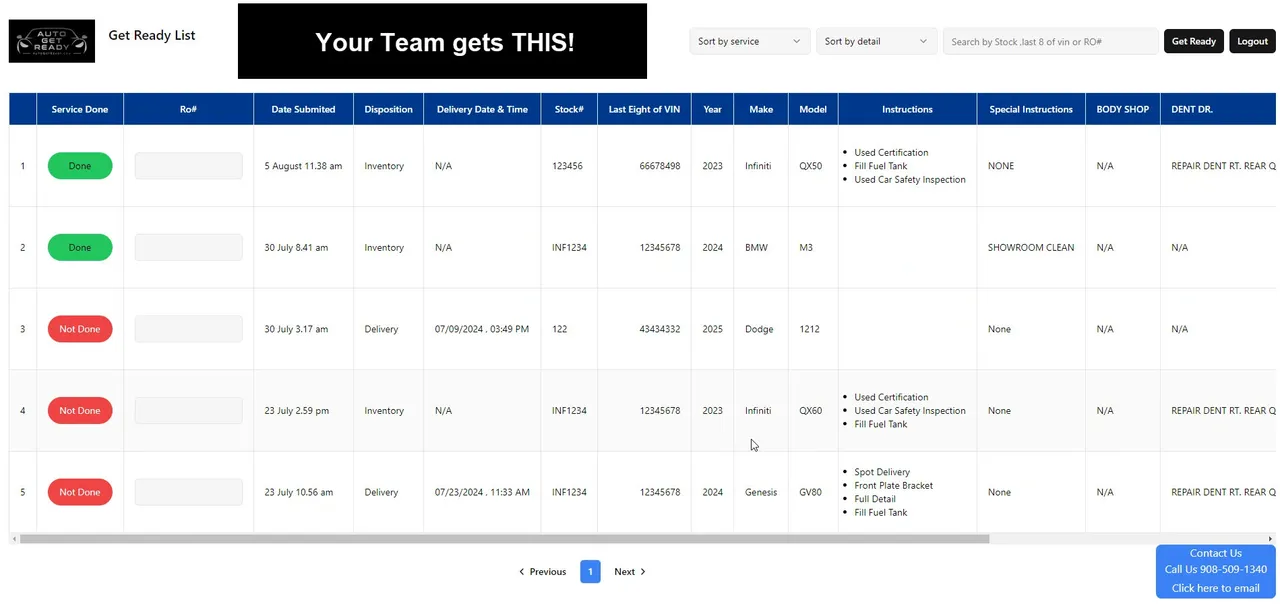This screenshot has height=610, width=1280.
Task: Click the horizontal table scrollbar
Action: point(504,539)
